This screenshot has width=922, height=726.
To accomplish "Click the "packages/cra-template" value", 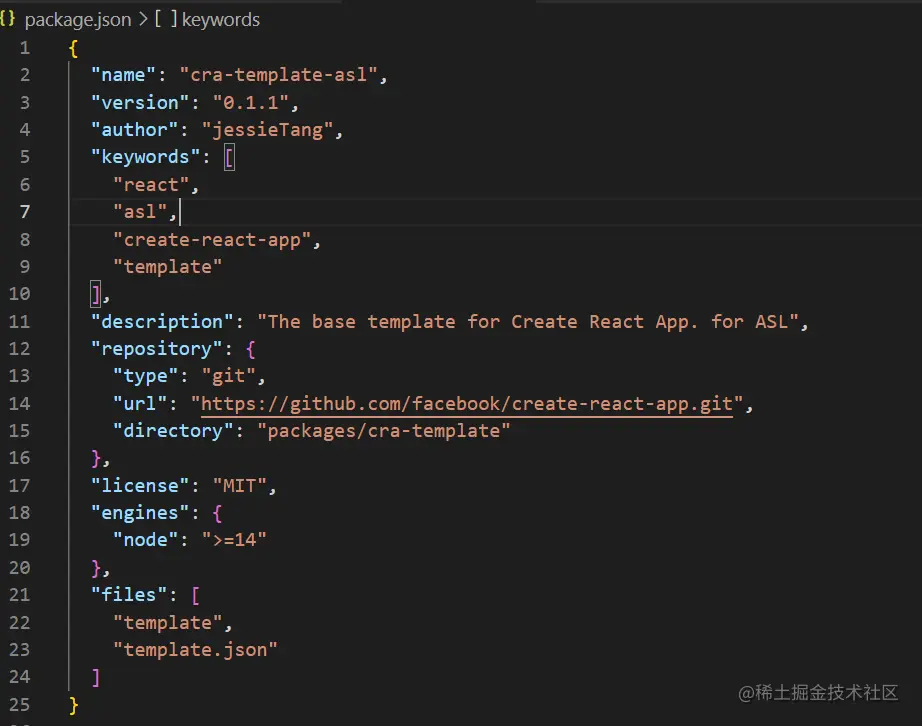I will tap(383, 431).
